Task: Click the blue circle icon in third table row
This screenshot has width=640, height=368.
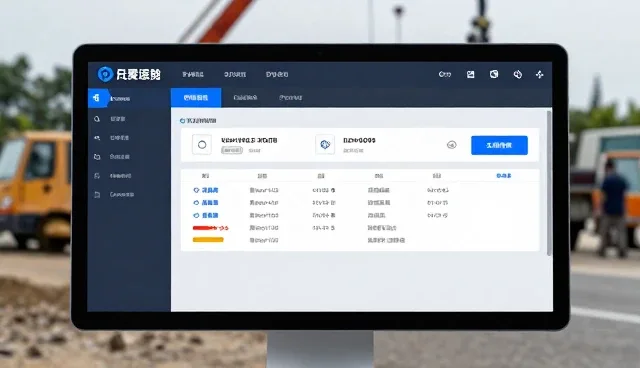Action: point(196,215)
